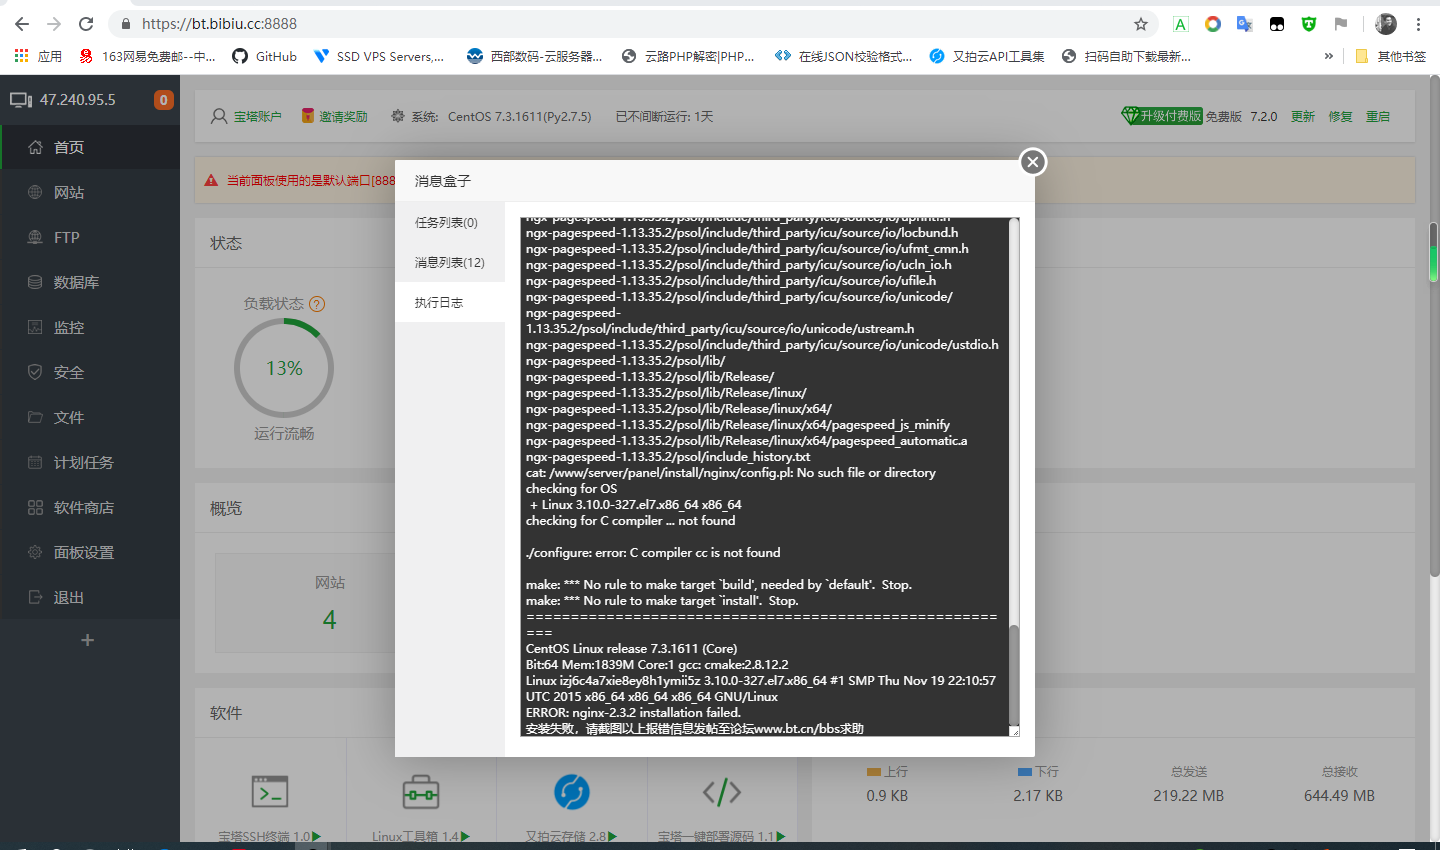This screenshot has width=1440, height=850.
Task: Open the 云路PHP解密 bookmark
Action: point(688,56)
